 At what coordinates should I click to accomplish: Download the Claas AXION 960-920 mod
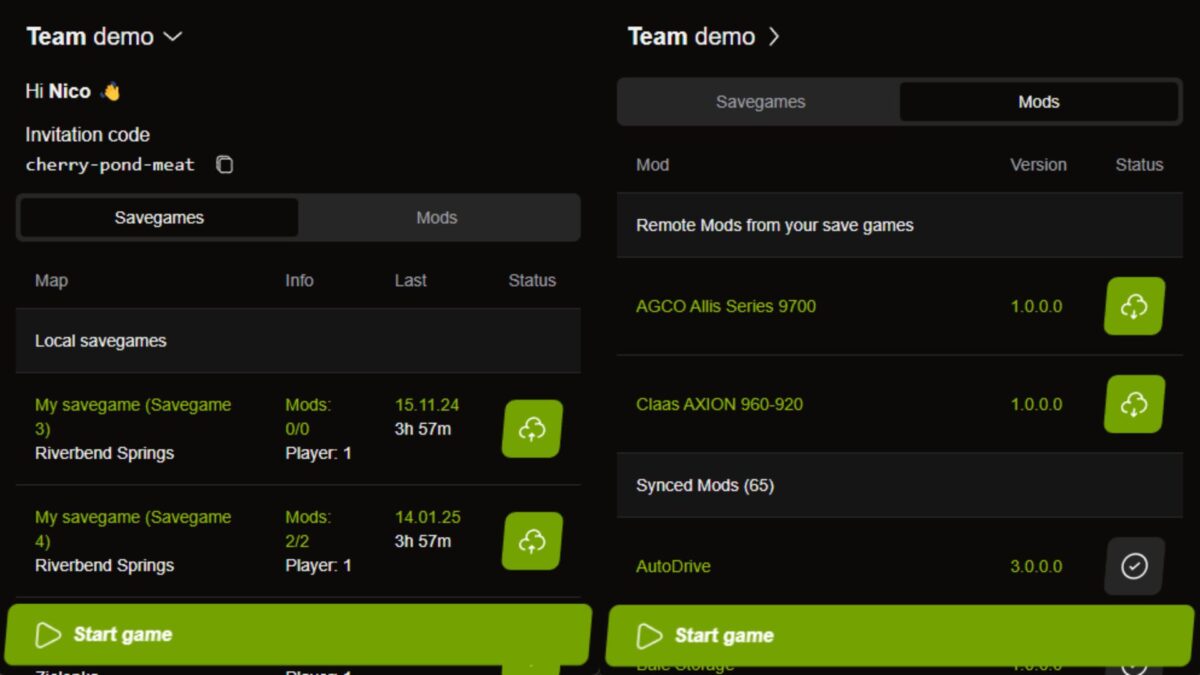pyautogui.click(x=1133, y=404)
